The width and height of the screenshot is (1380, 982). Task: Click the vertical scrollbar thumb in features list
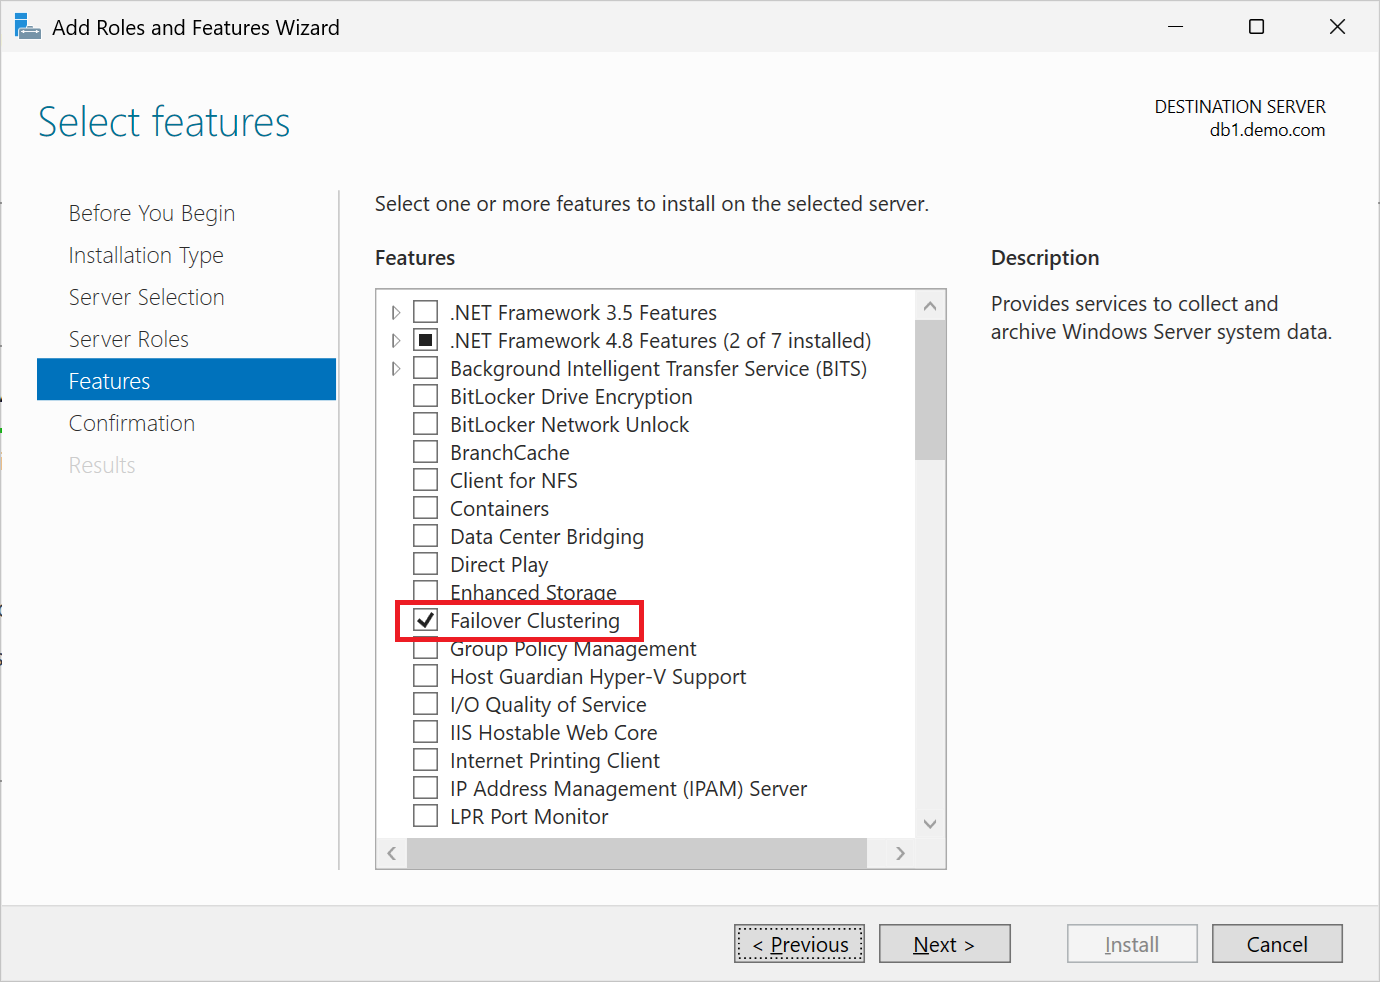coord(930,390)
